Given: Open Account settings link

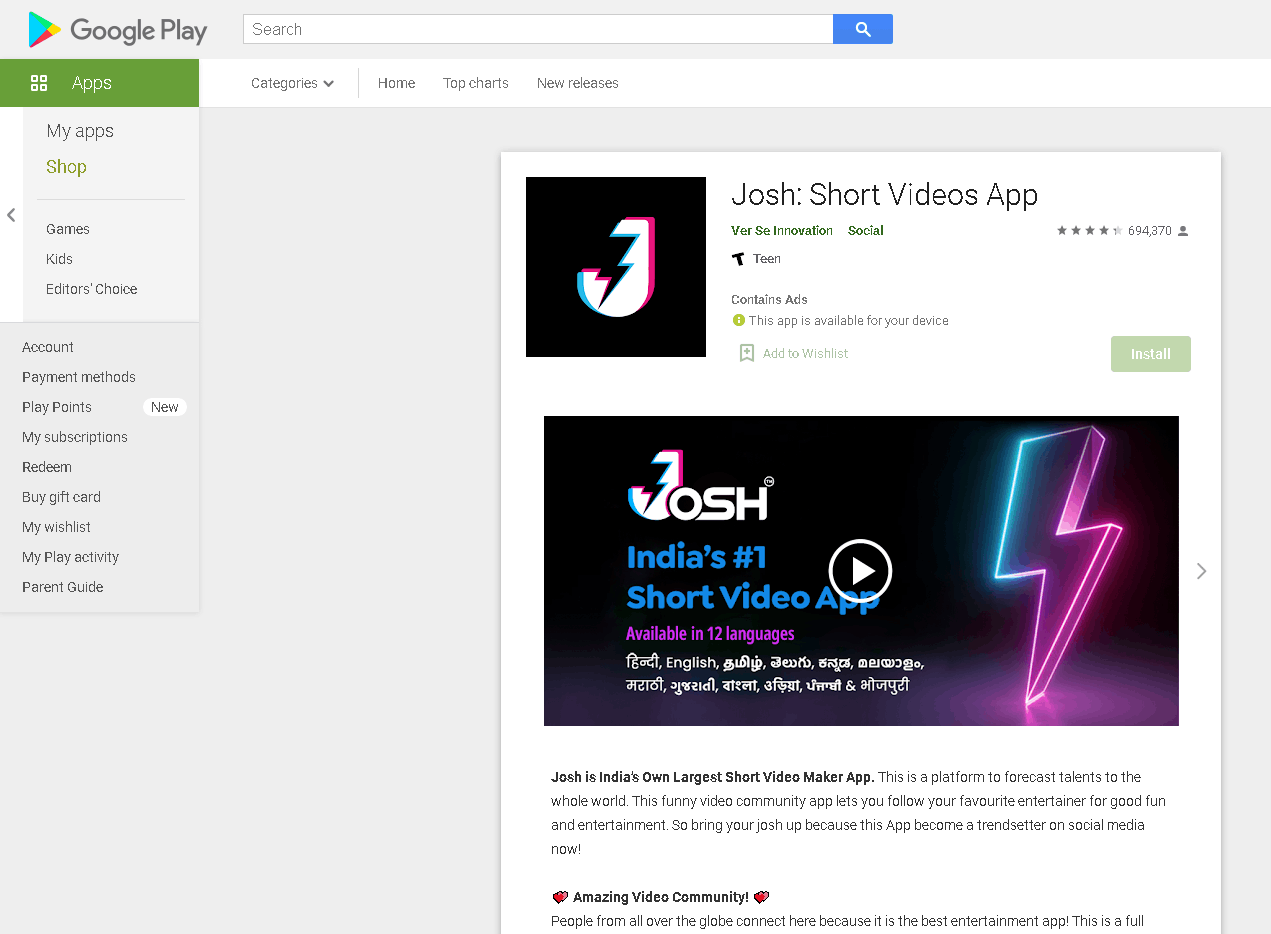Looking at the screenshot, I should point(48,347).
